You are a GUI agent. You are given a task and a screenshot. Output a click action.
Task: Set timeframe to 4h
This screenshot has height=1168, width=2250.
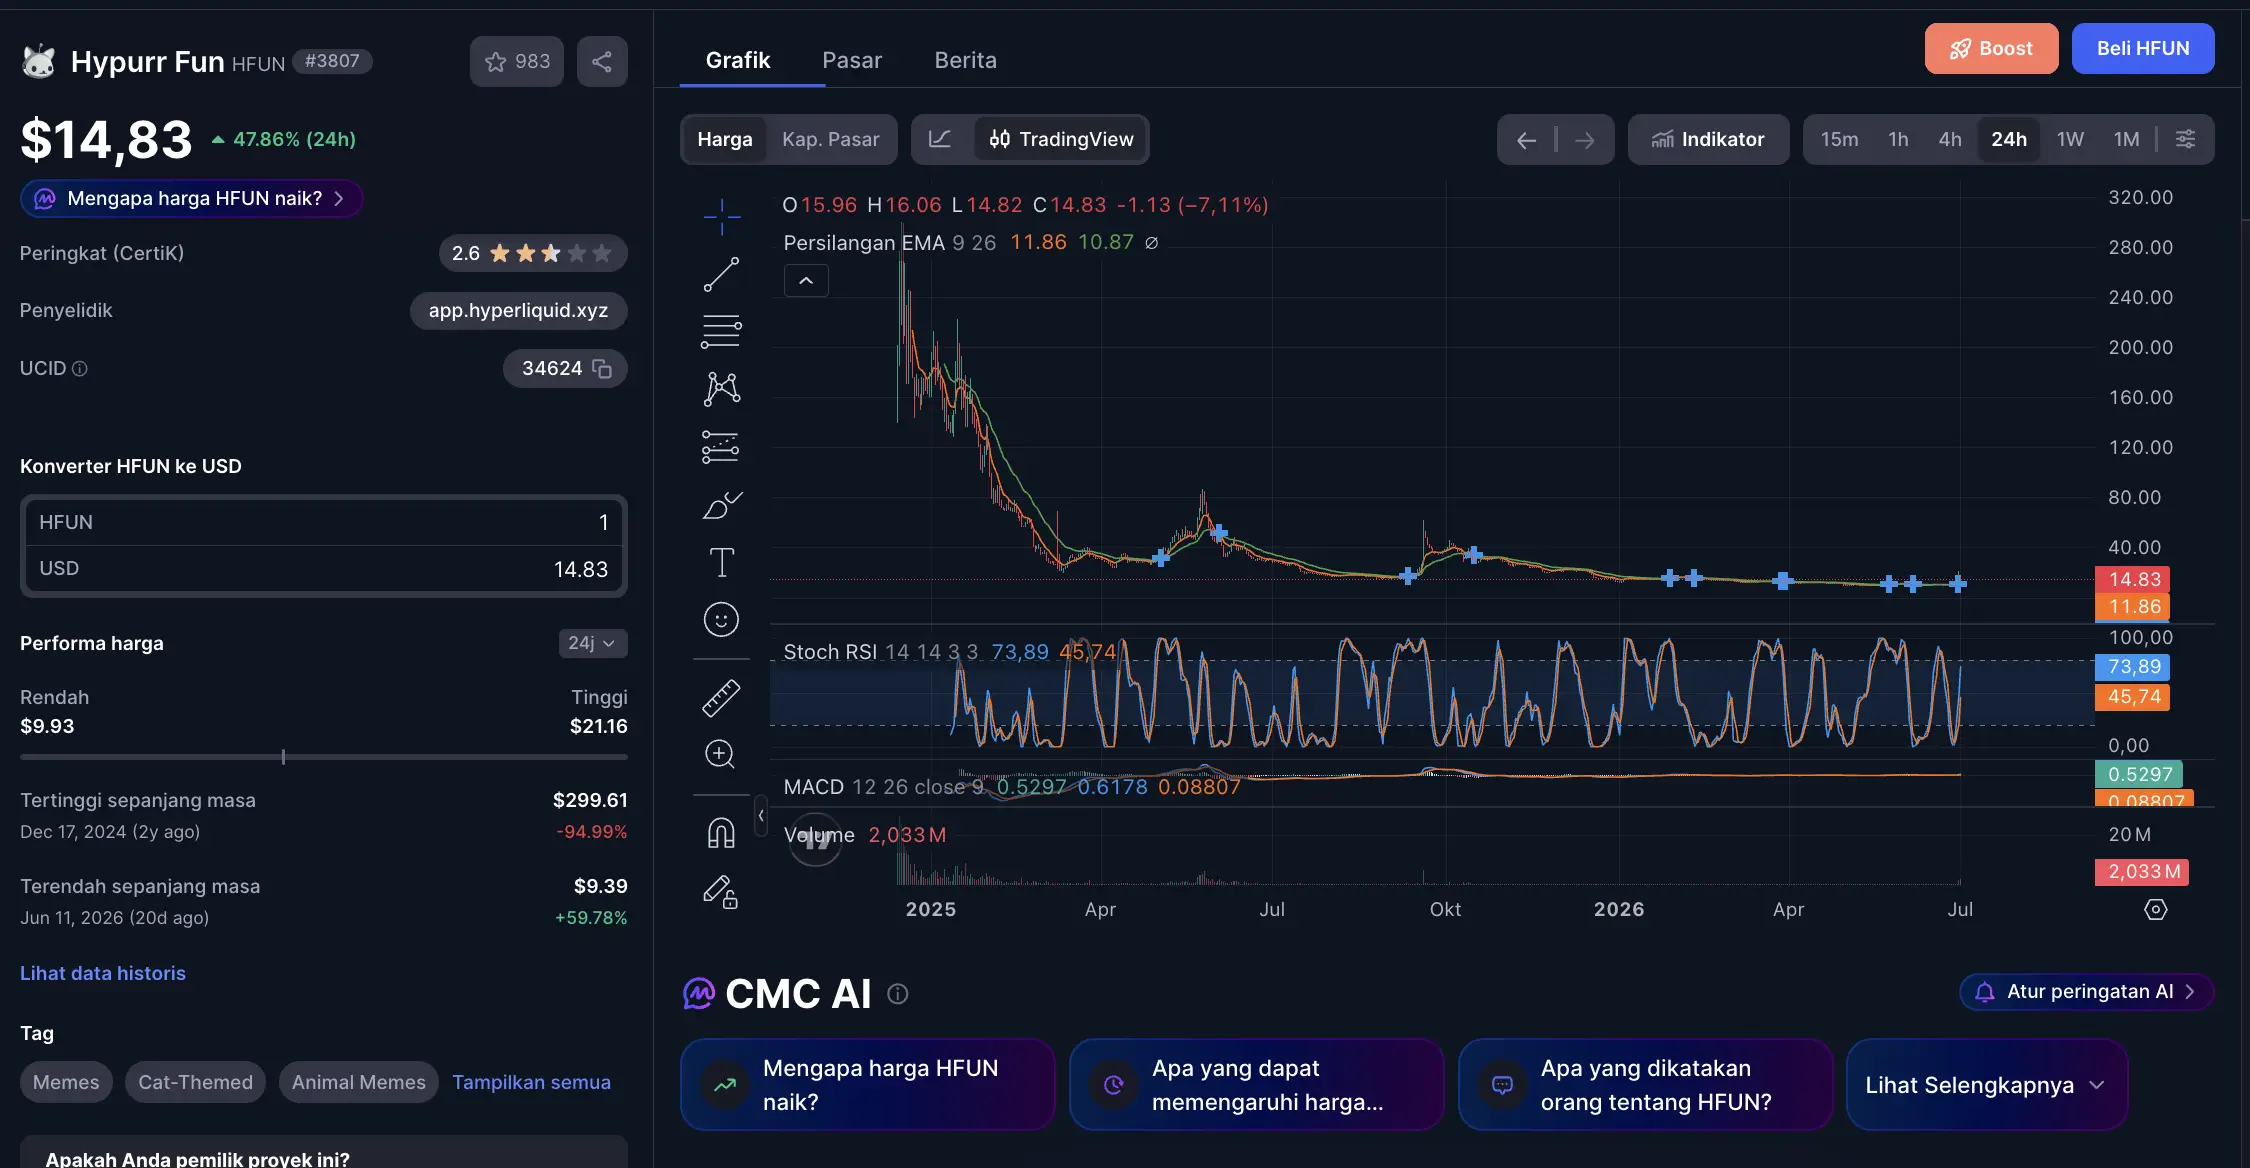click(x=1949, y=139)
